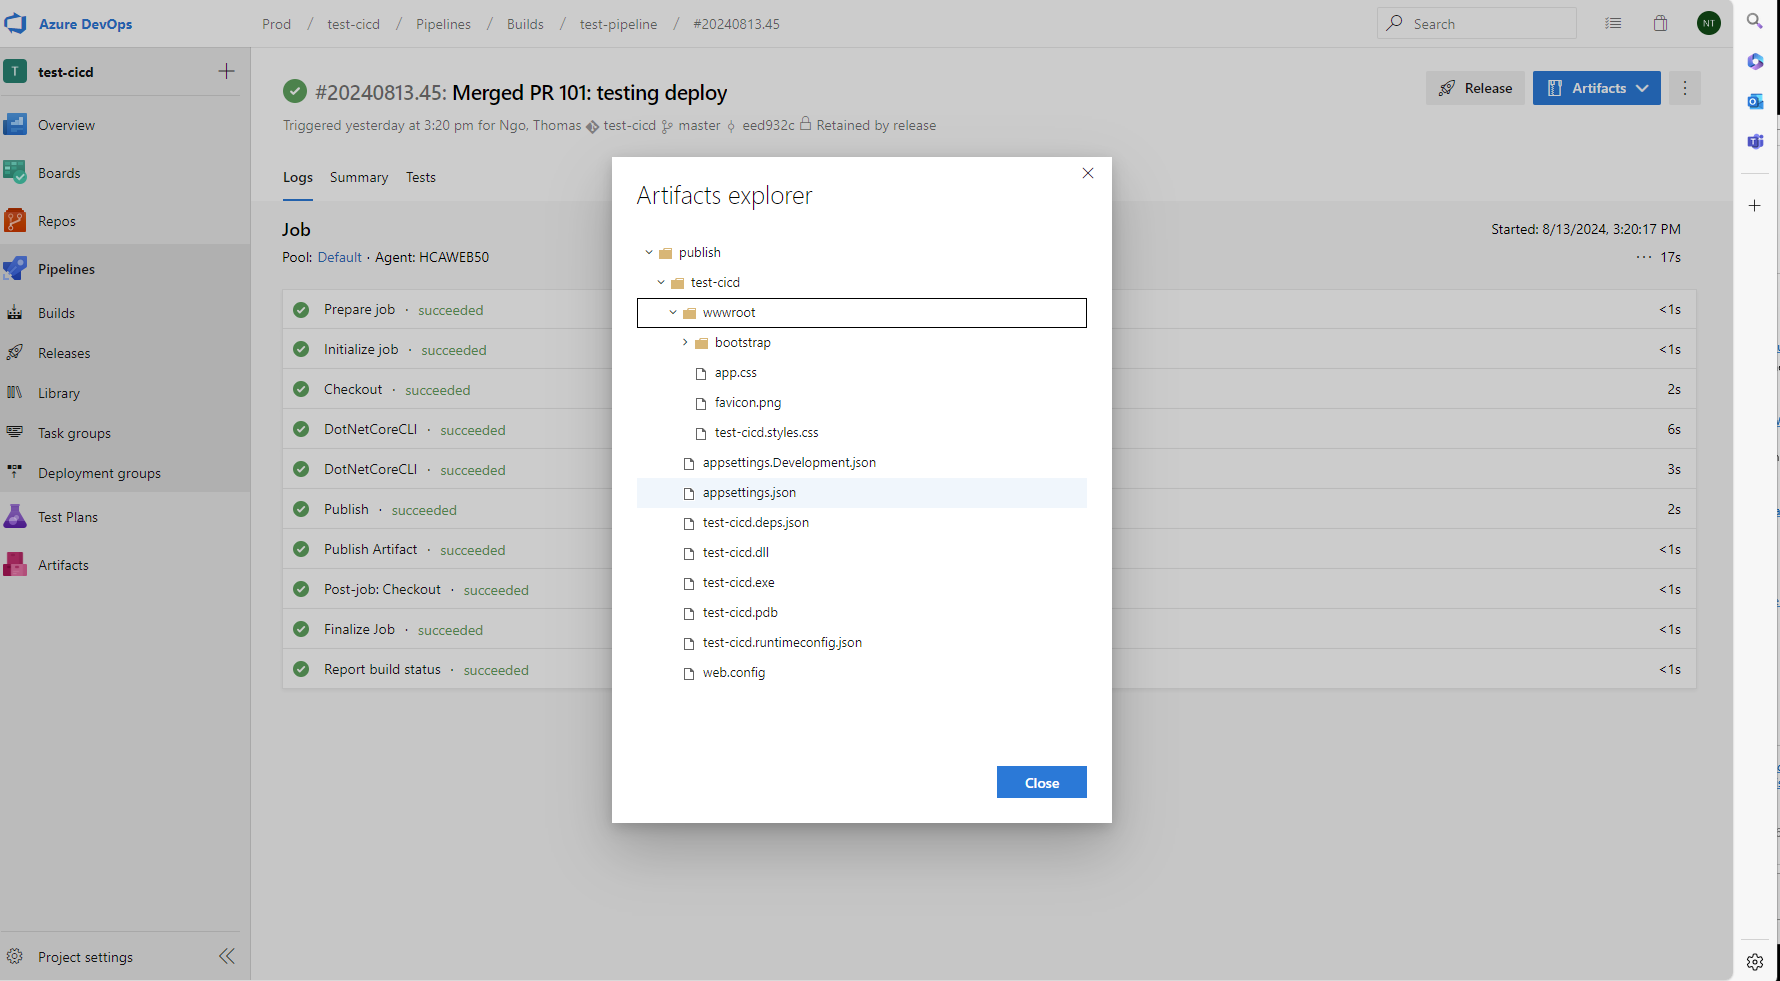Open the Overview sidebar icon
This screenshot has width=1780, height=981.
pos(15,125)
